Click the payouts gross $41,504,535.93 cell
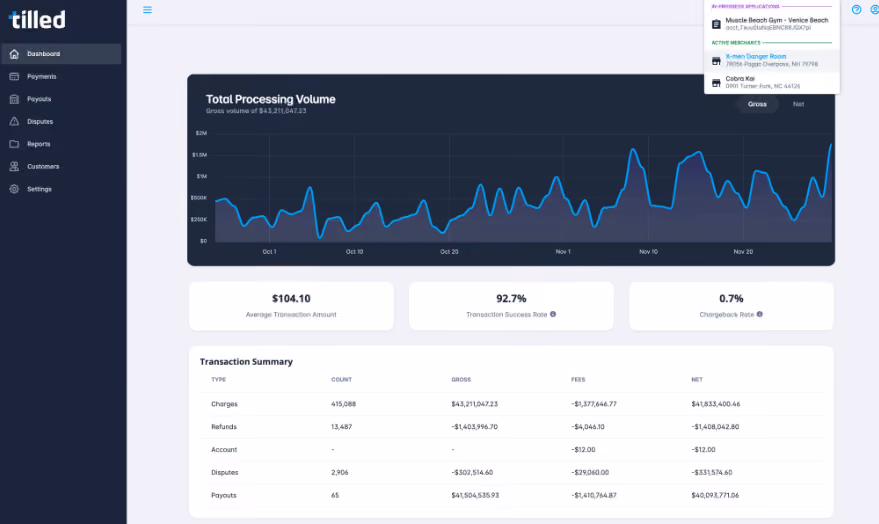The image size is (879, 524). click(x=475, y=495)
